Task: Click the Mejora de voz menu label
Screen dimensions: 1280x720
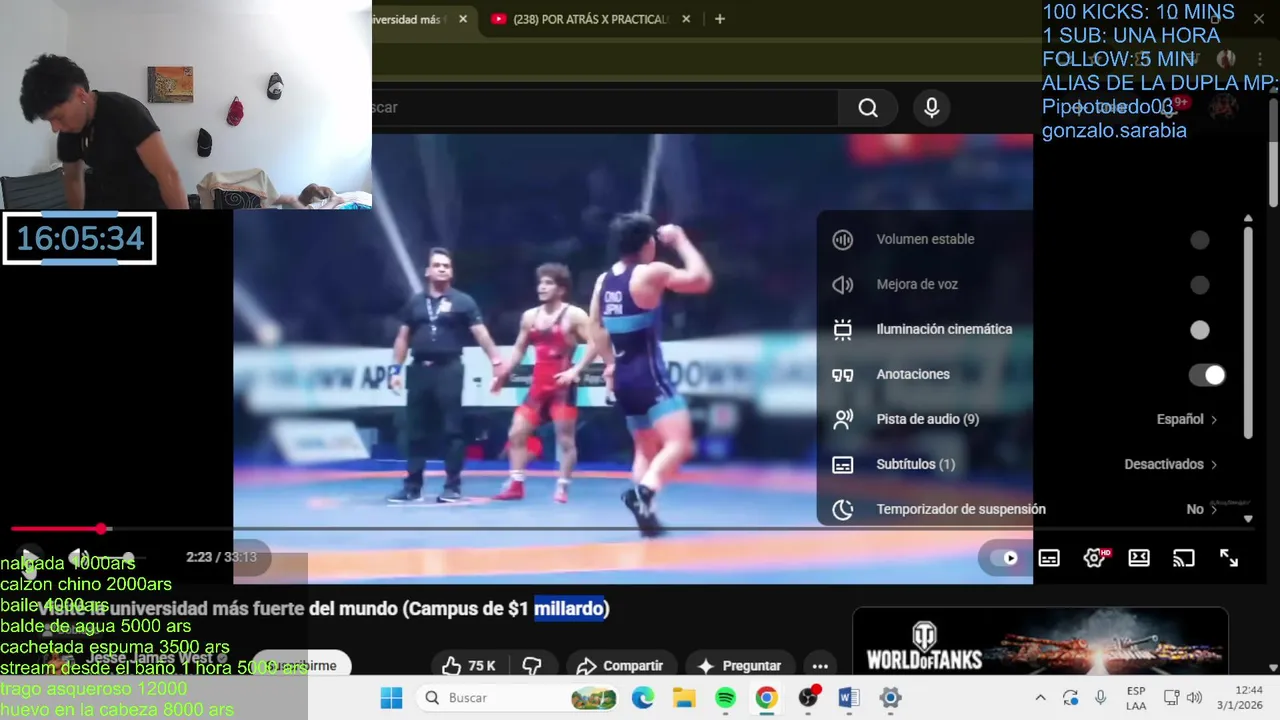Action: 917,284
